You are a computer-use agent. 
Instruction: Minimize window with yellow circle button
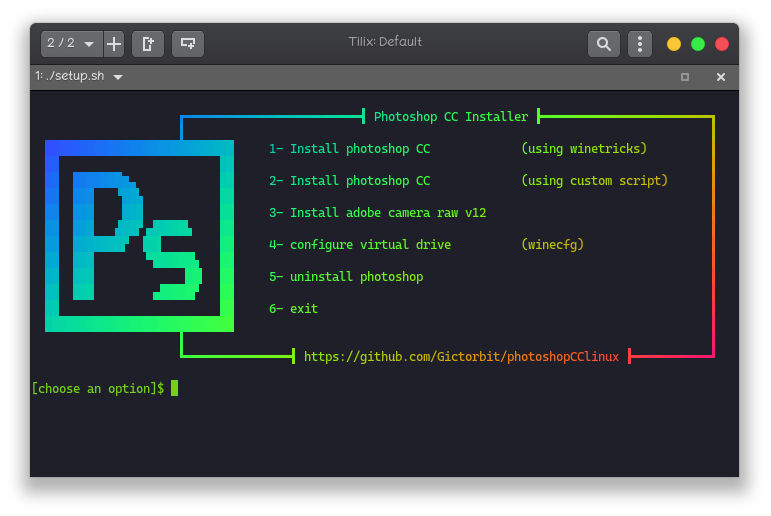[x=674, y=44]
